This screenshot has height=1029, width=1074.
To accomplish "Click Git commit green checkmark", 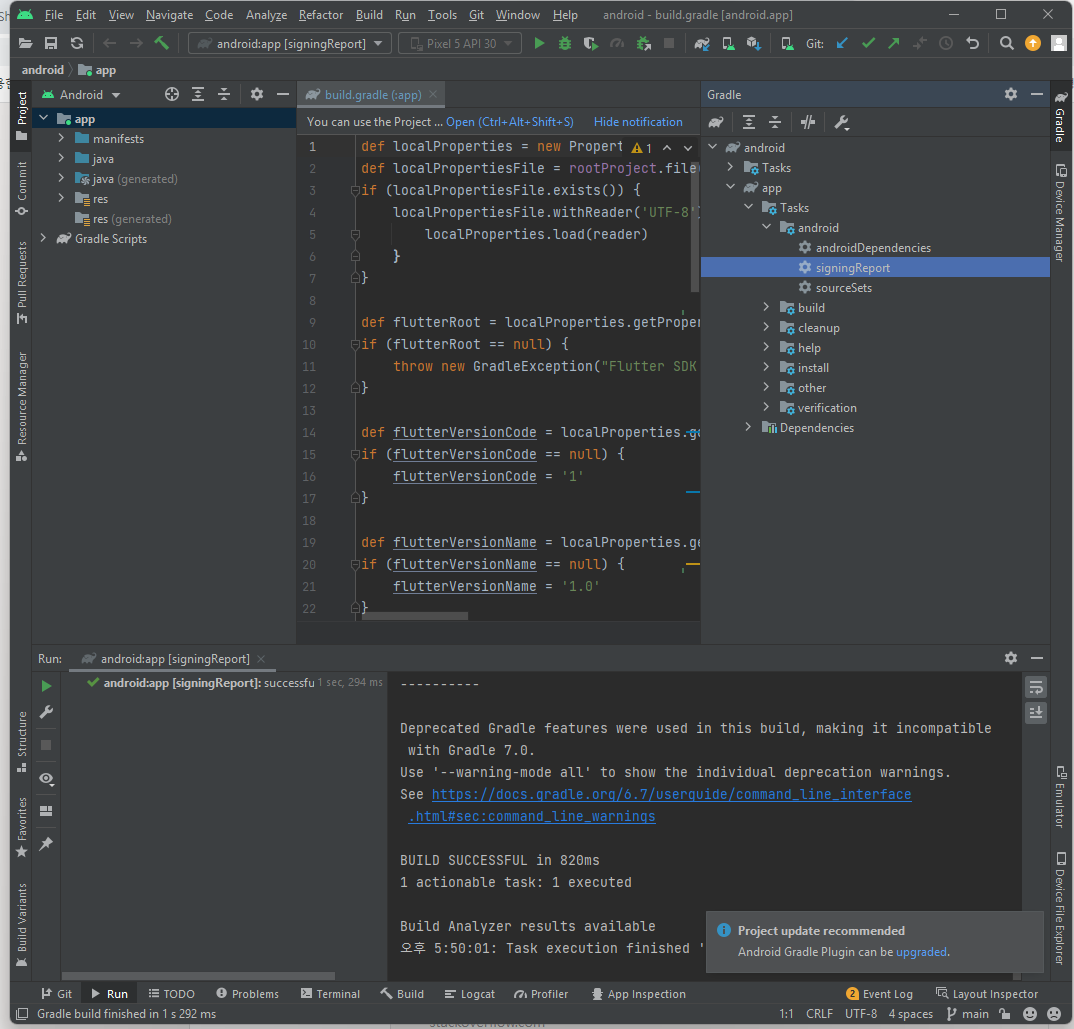I will (x=868, y=43).
